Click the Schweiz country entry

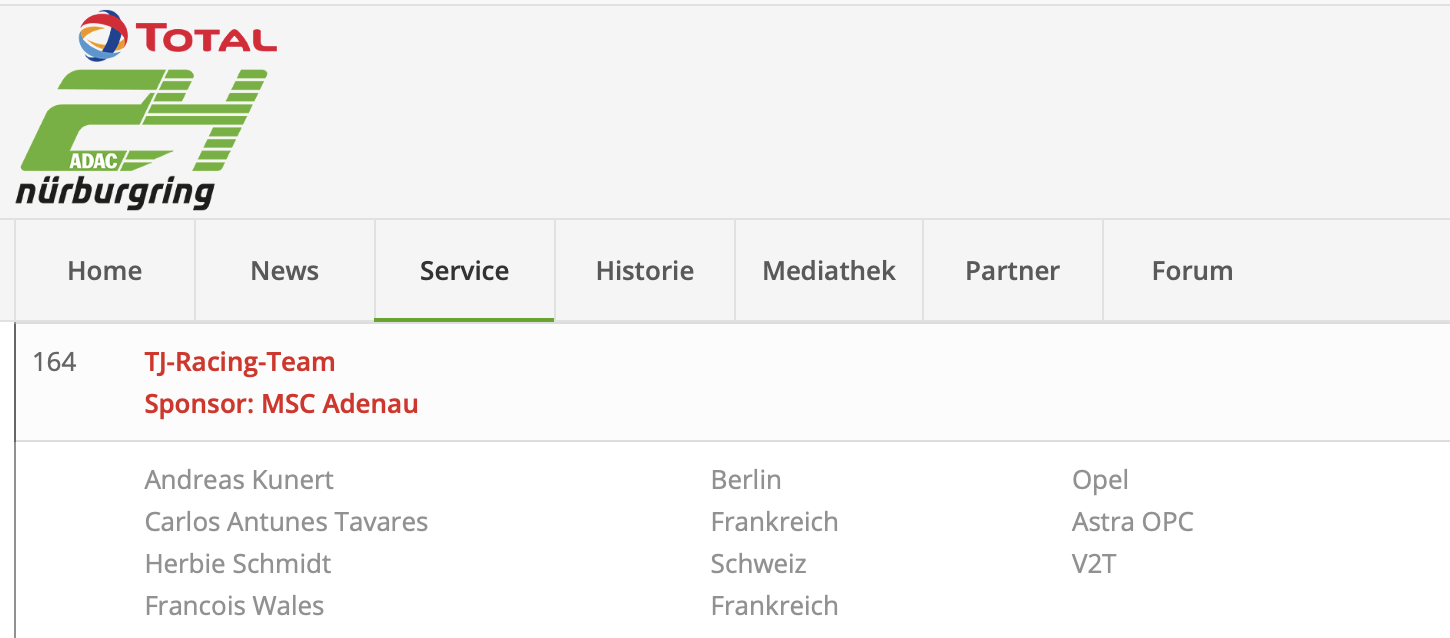pyautogui.click(x=758, y=564)
